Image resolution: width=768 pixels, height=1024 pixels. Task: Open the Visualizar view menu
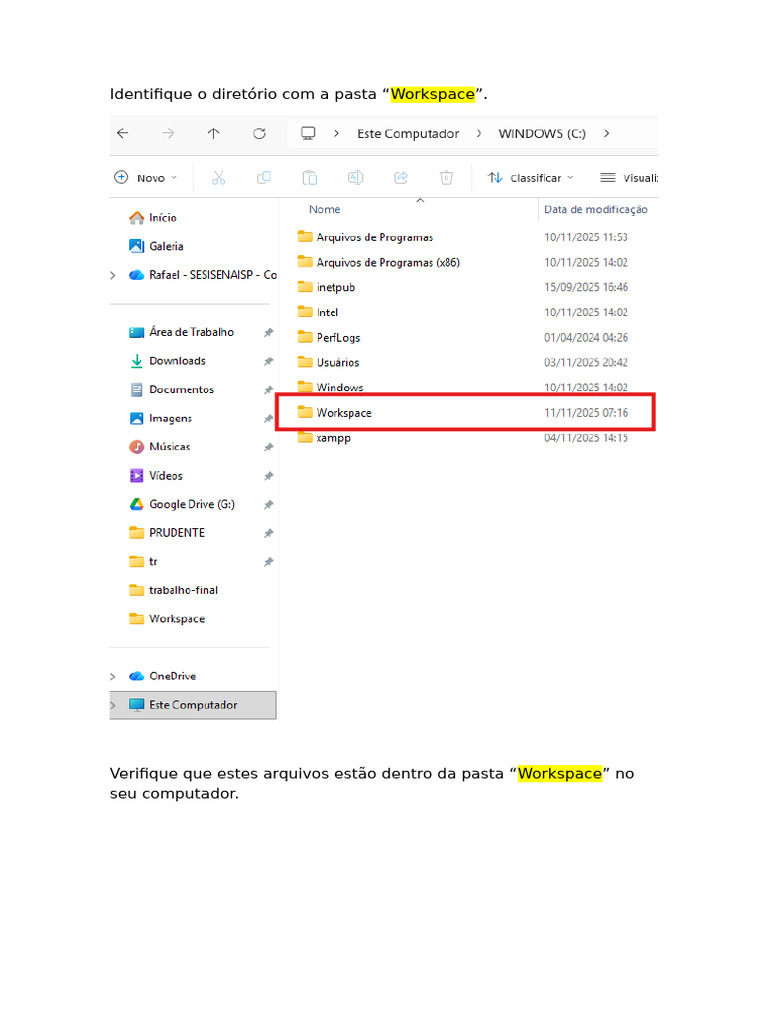[x=629, y=178]
